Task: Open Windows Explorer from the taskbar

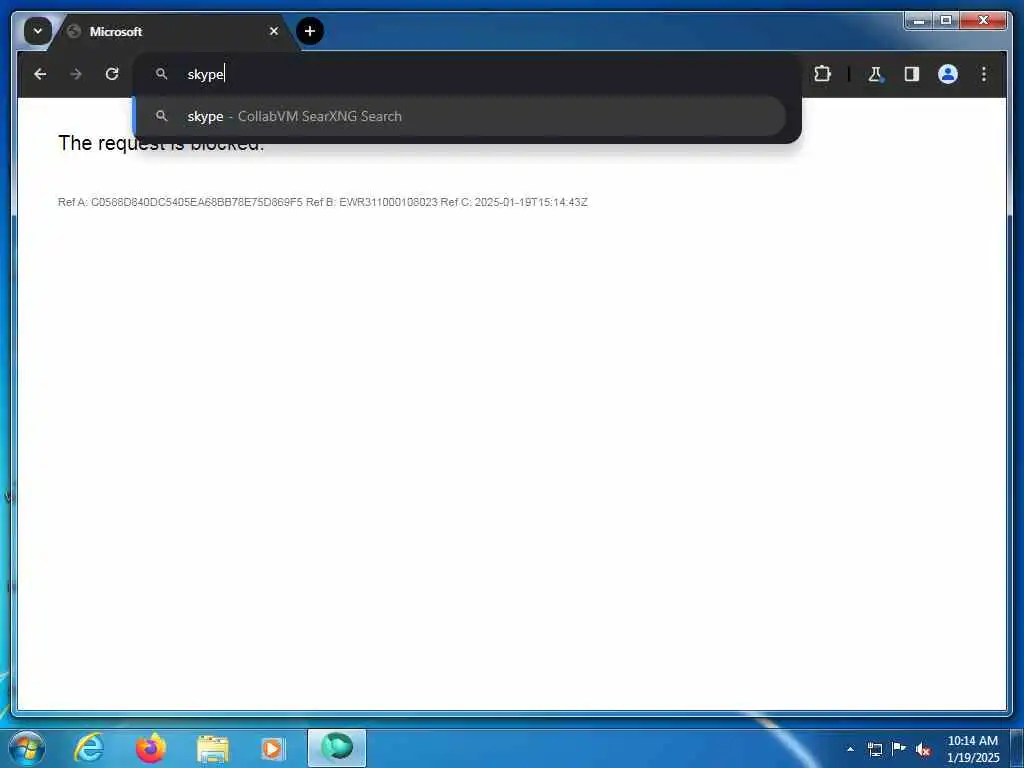Action: pos(212,749)
